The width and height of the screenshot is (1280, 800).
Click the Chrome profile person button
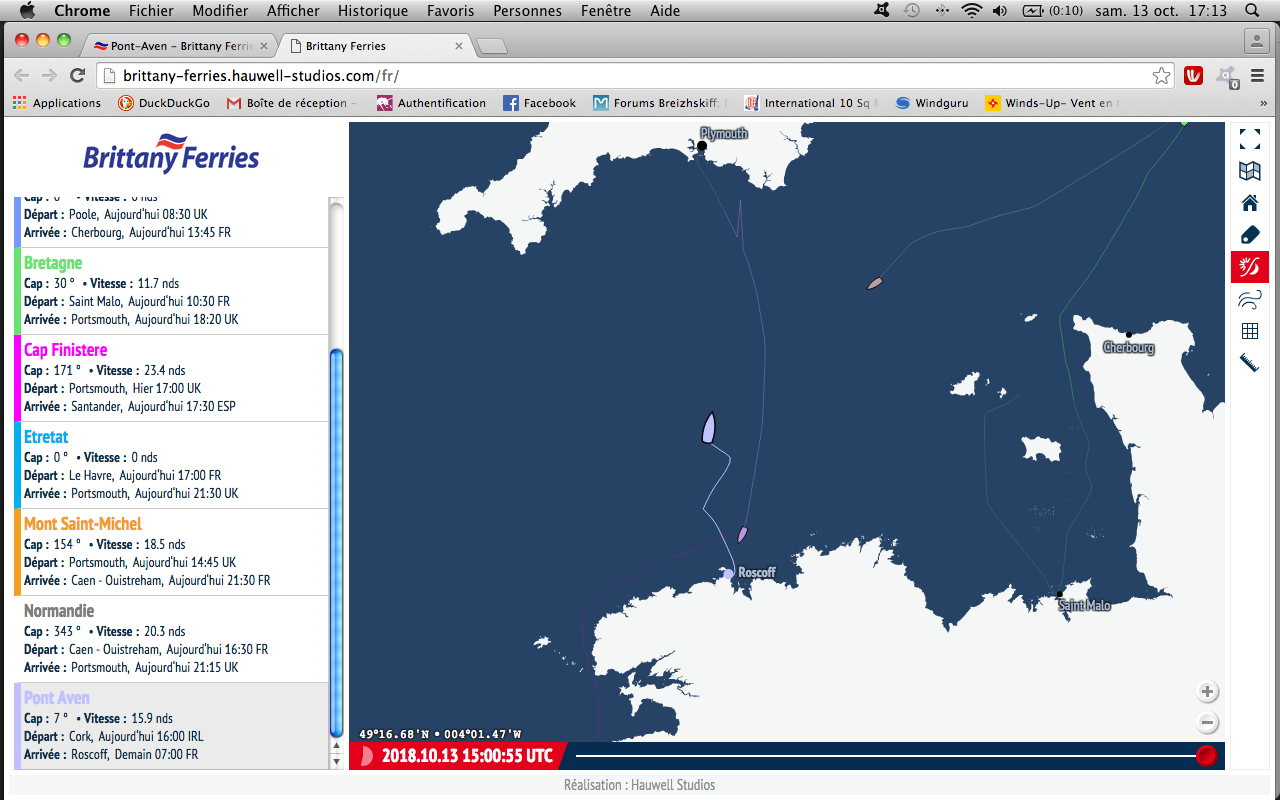(x=1256, y=41)
